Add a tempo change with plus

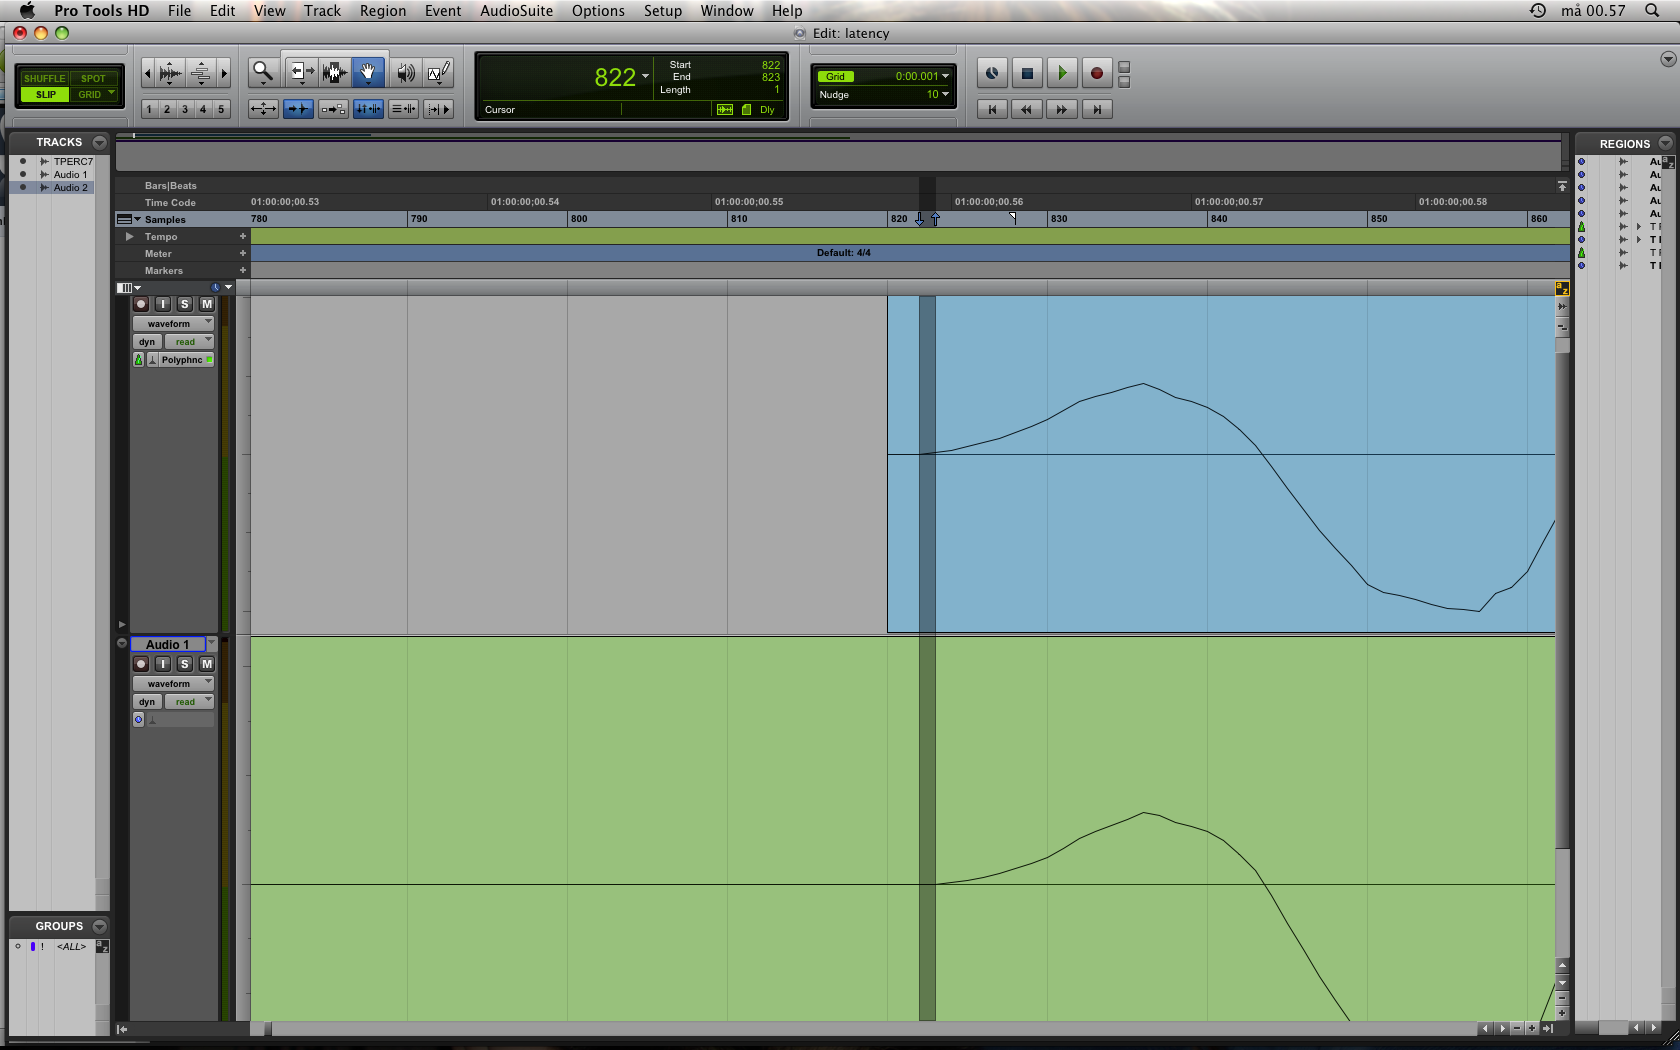[x=242, y=236]
